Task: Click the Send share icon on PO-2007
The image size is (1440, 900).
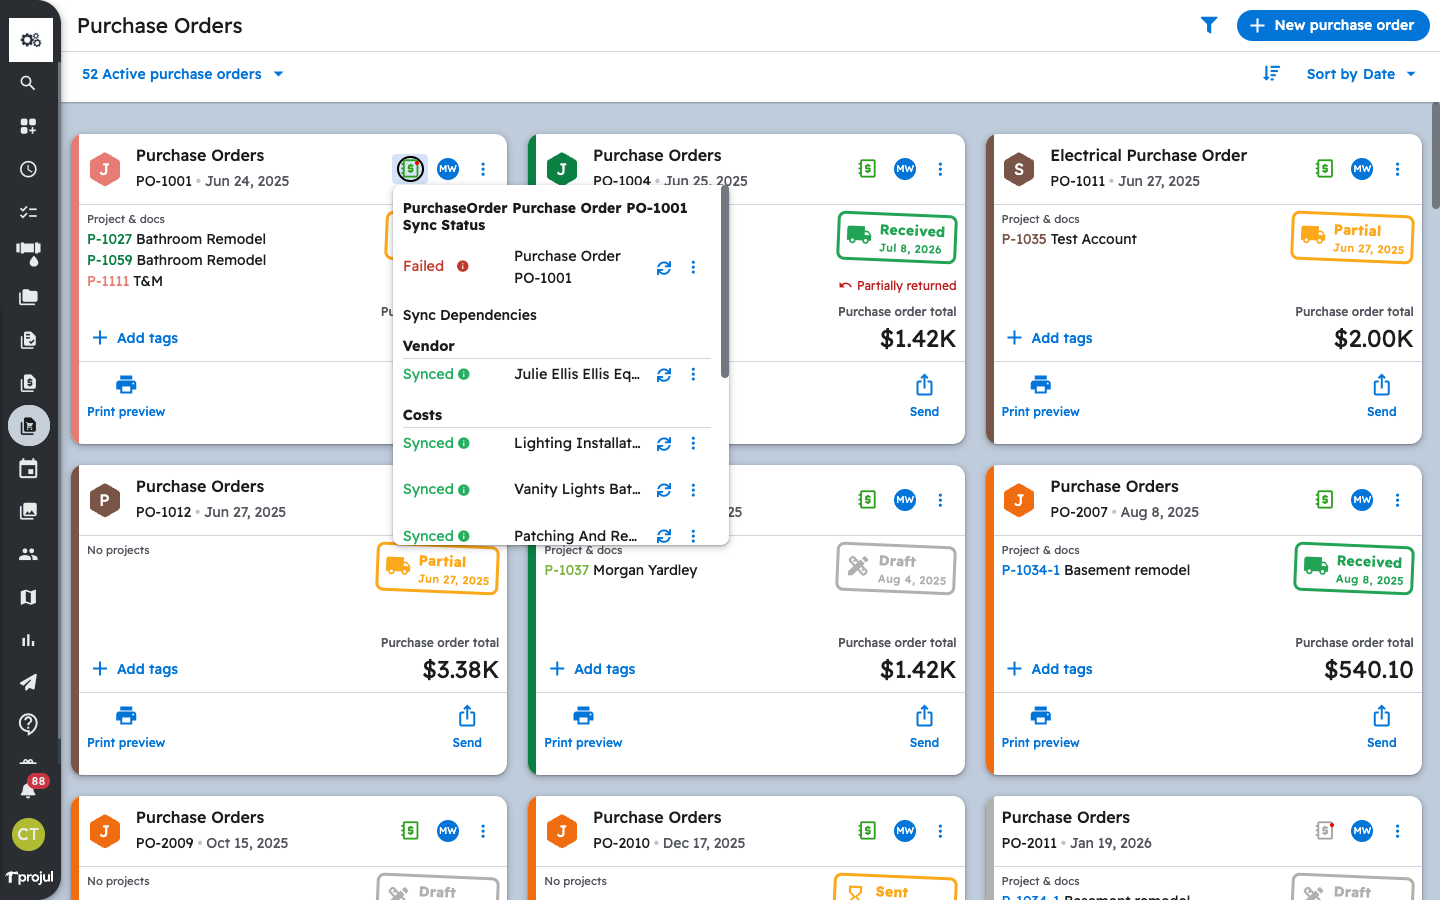Action: point(1381,716)
